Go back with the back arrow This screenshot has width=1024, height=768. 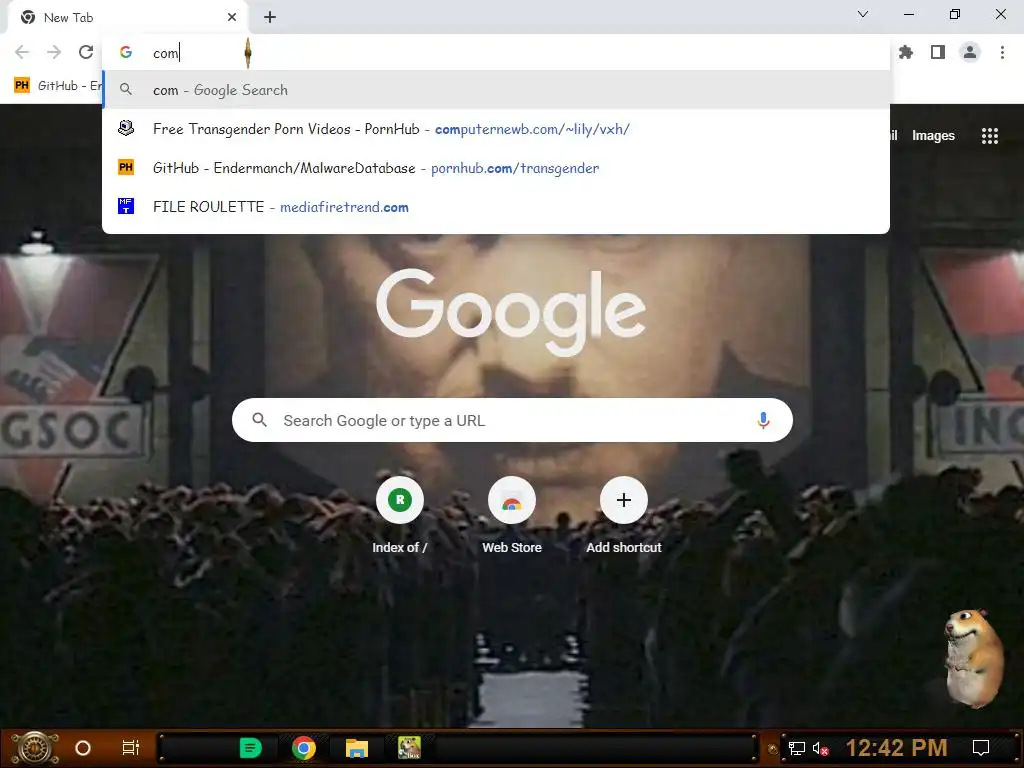point(22,52)
